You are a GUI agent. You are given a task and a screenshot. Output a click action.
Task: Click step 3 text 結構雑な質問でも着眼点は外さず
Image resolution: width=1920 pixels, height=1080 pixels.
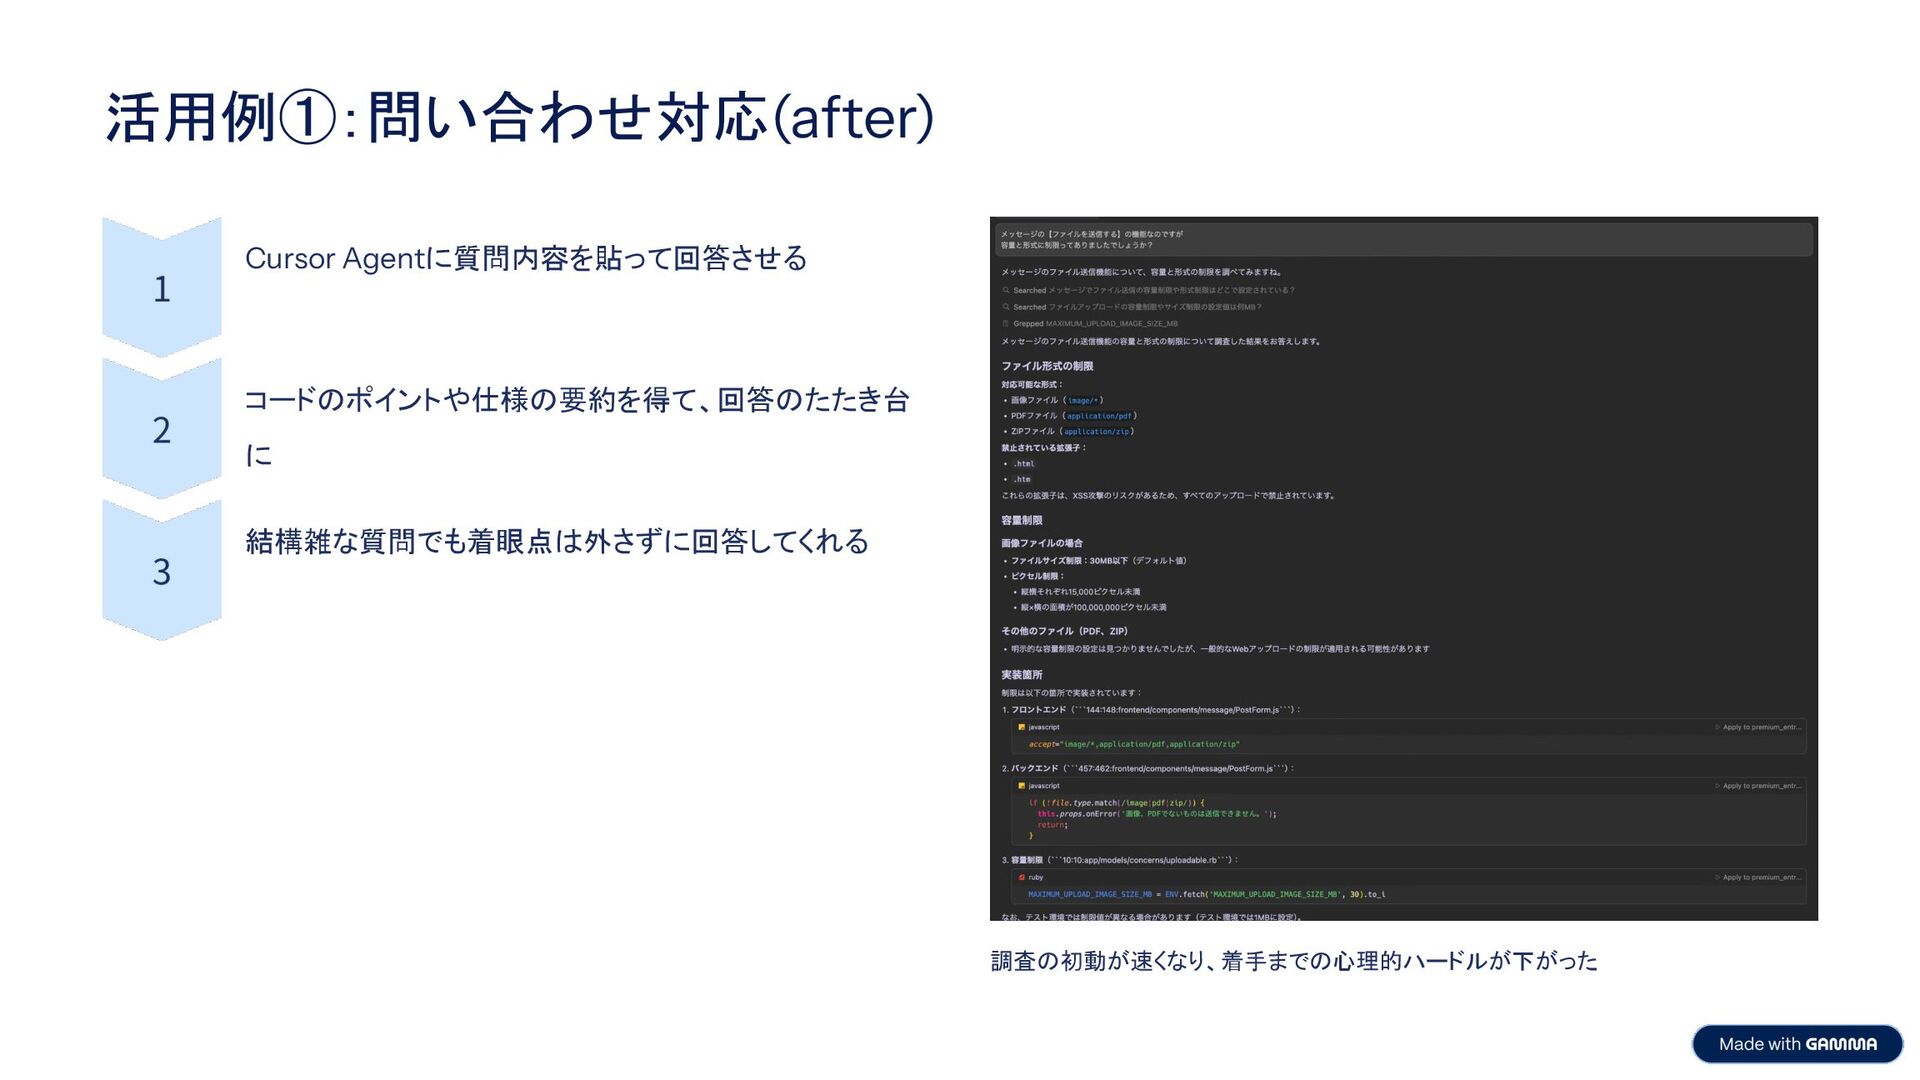pyautogui.click(x=557, y=542)
